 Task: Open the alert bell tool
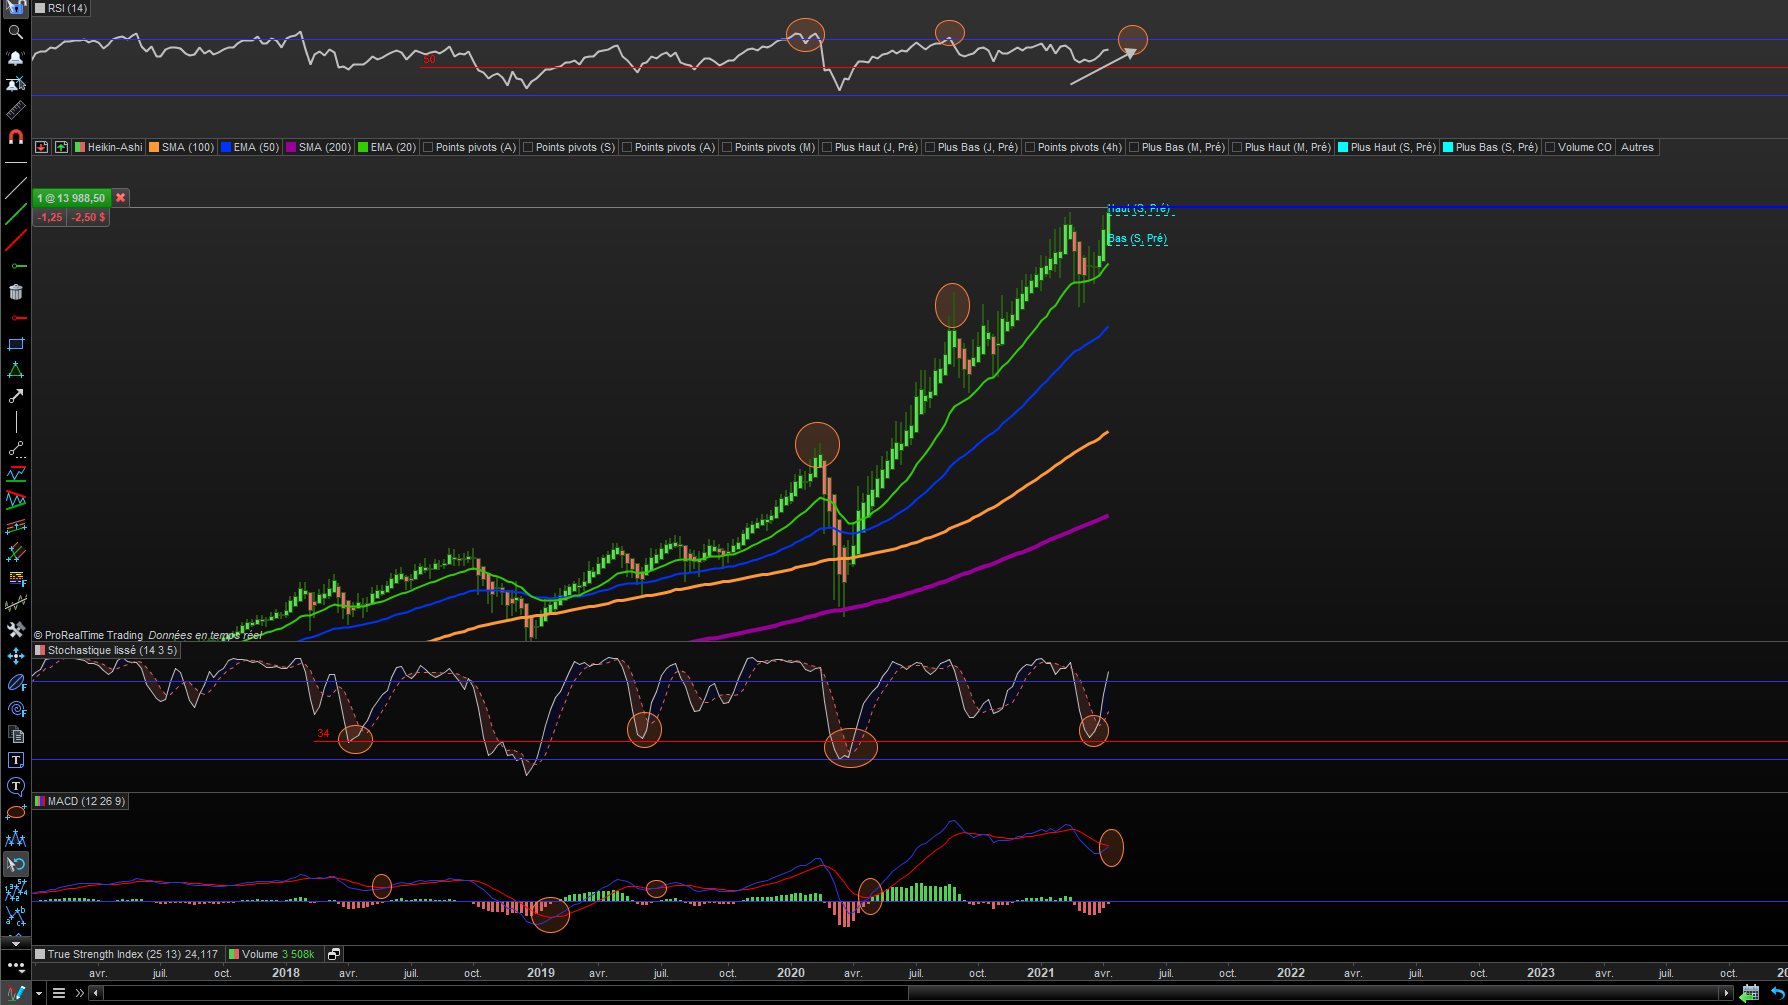pyautogui.click(x=15, y=58)
